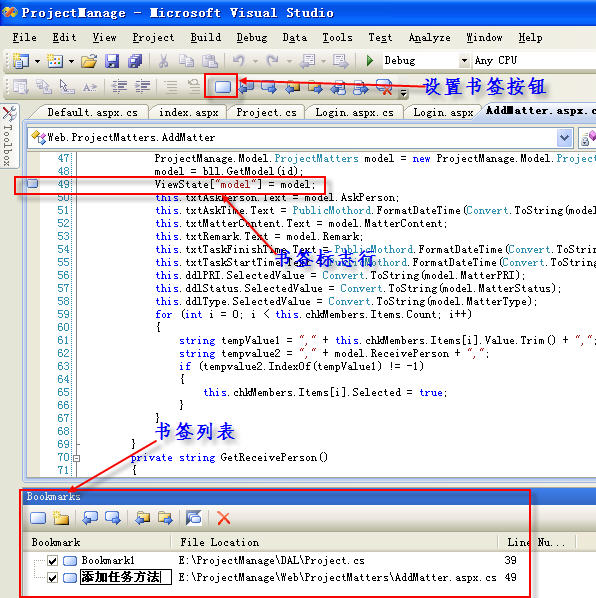This screenshot has width=596, height=598.
Task: Save the current file with the floppy icon
Action: 112,61
